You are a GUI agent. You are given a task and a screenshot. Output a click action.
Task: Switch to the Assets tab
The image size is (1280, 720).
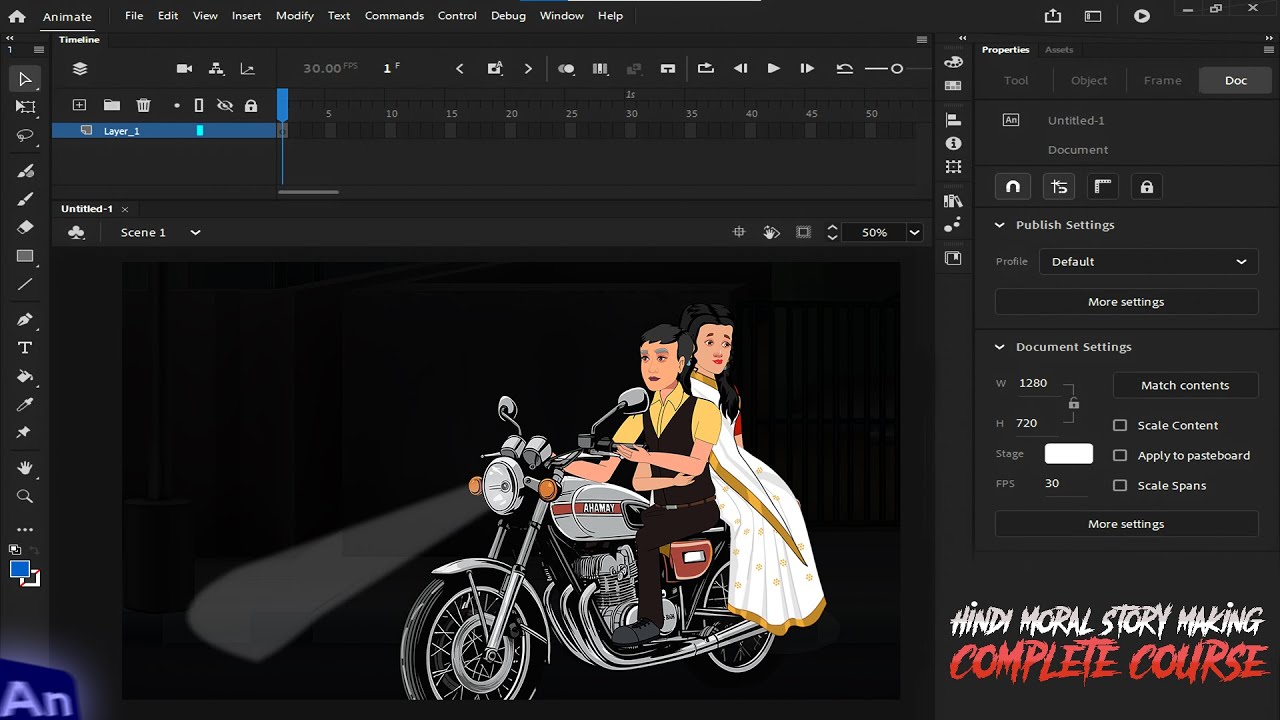(1059, 50)
